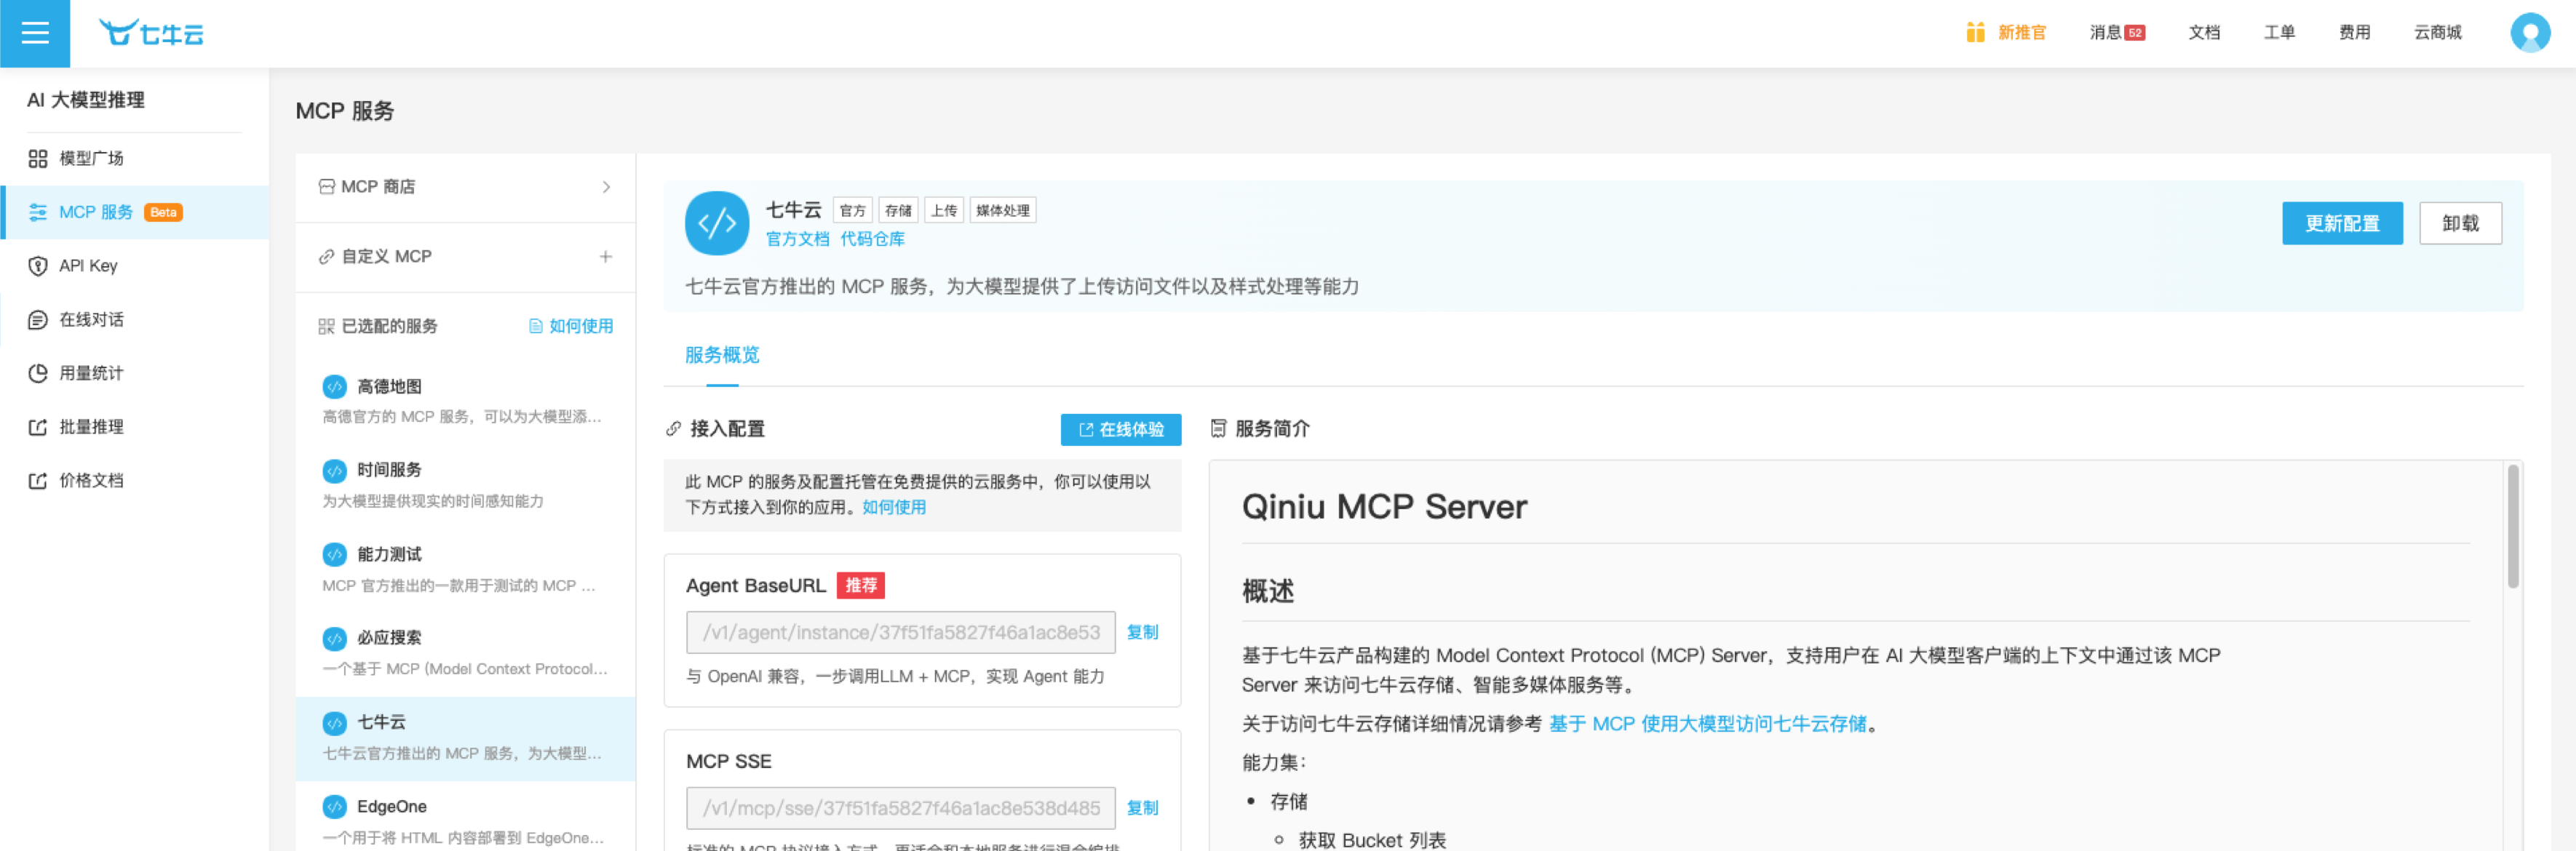The image size is (2576, 851).
Task: Click the Qiniu MCP Server heading
Action: coord(1384,507)
